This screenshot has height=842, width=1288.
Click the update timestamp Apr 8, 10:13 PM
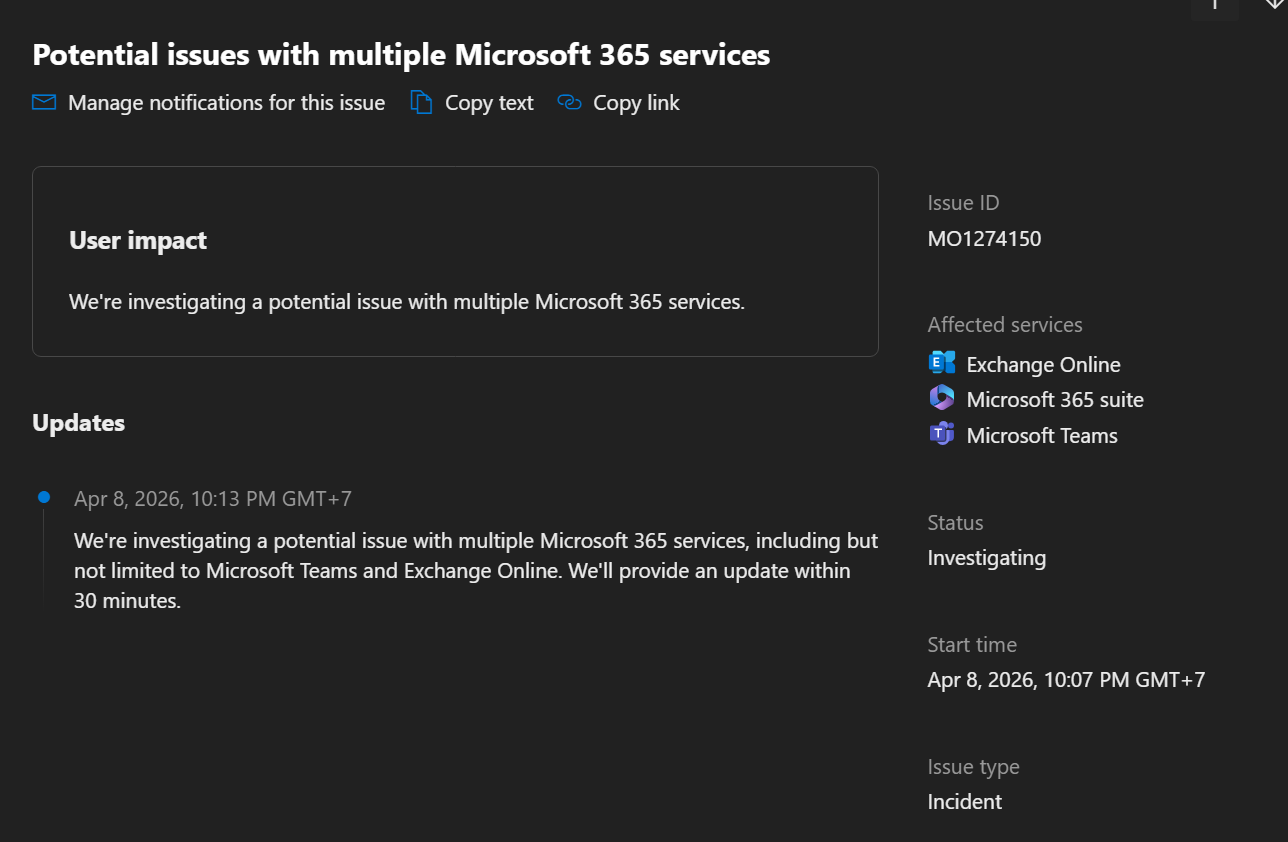[213, 499]
